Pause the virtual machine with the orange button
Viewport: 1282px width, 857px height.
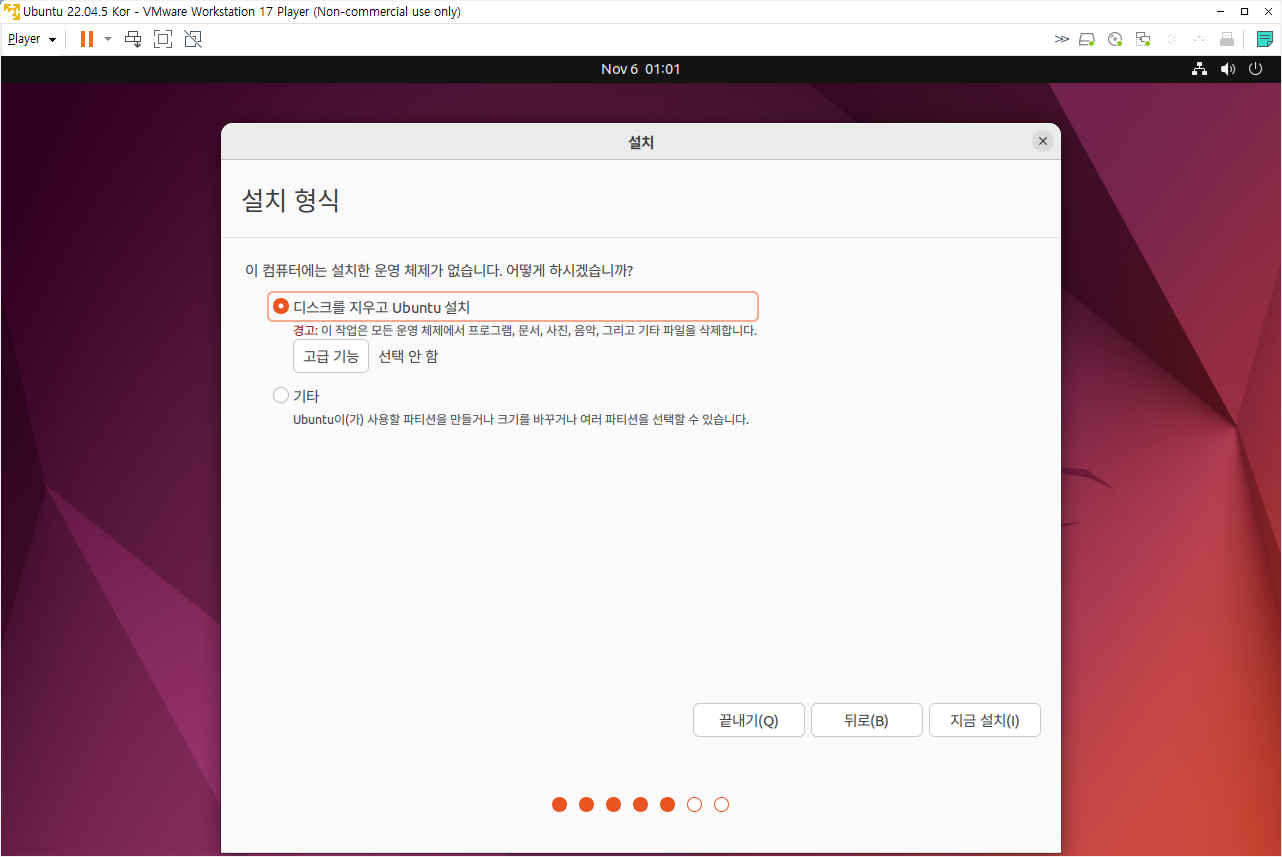(87, 39)
